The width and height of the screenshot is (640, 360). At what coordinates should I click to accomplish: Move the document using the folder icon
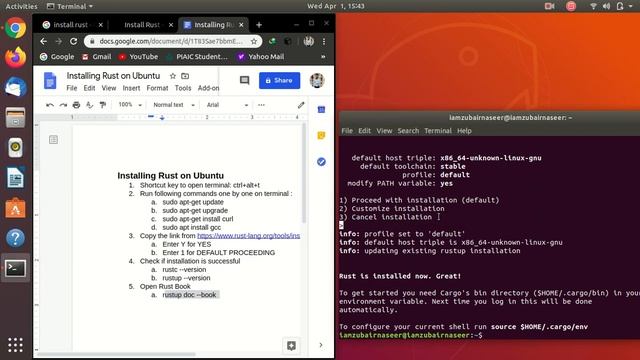(x=185, y=76)
